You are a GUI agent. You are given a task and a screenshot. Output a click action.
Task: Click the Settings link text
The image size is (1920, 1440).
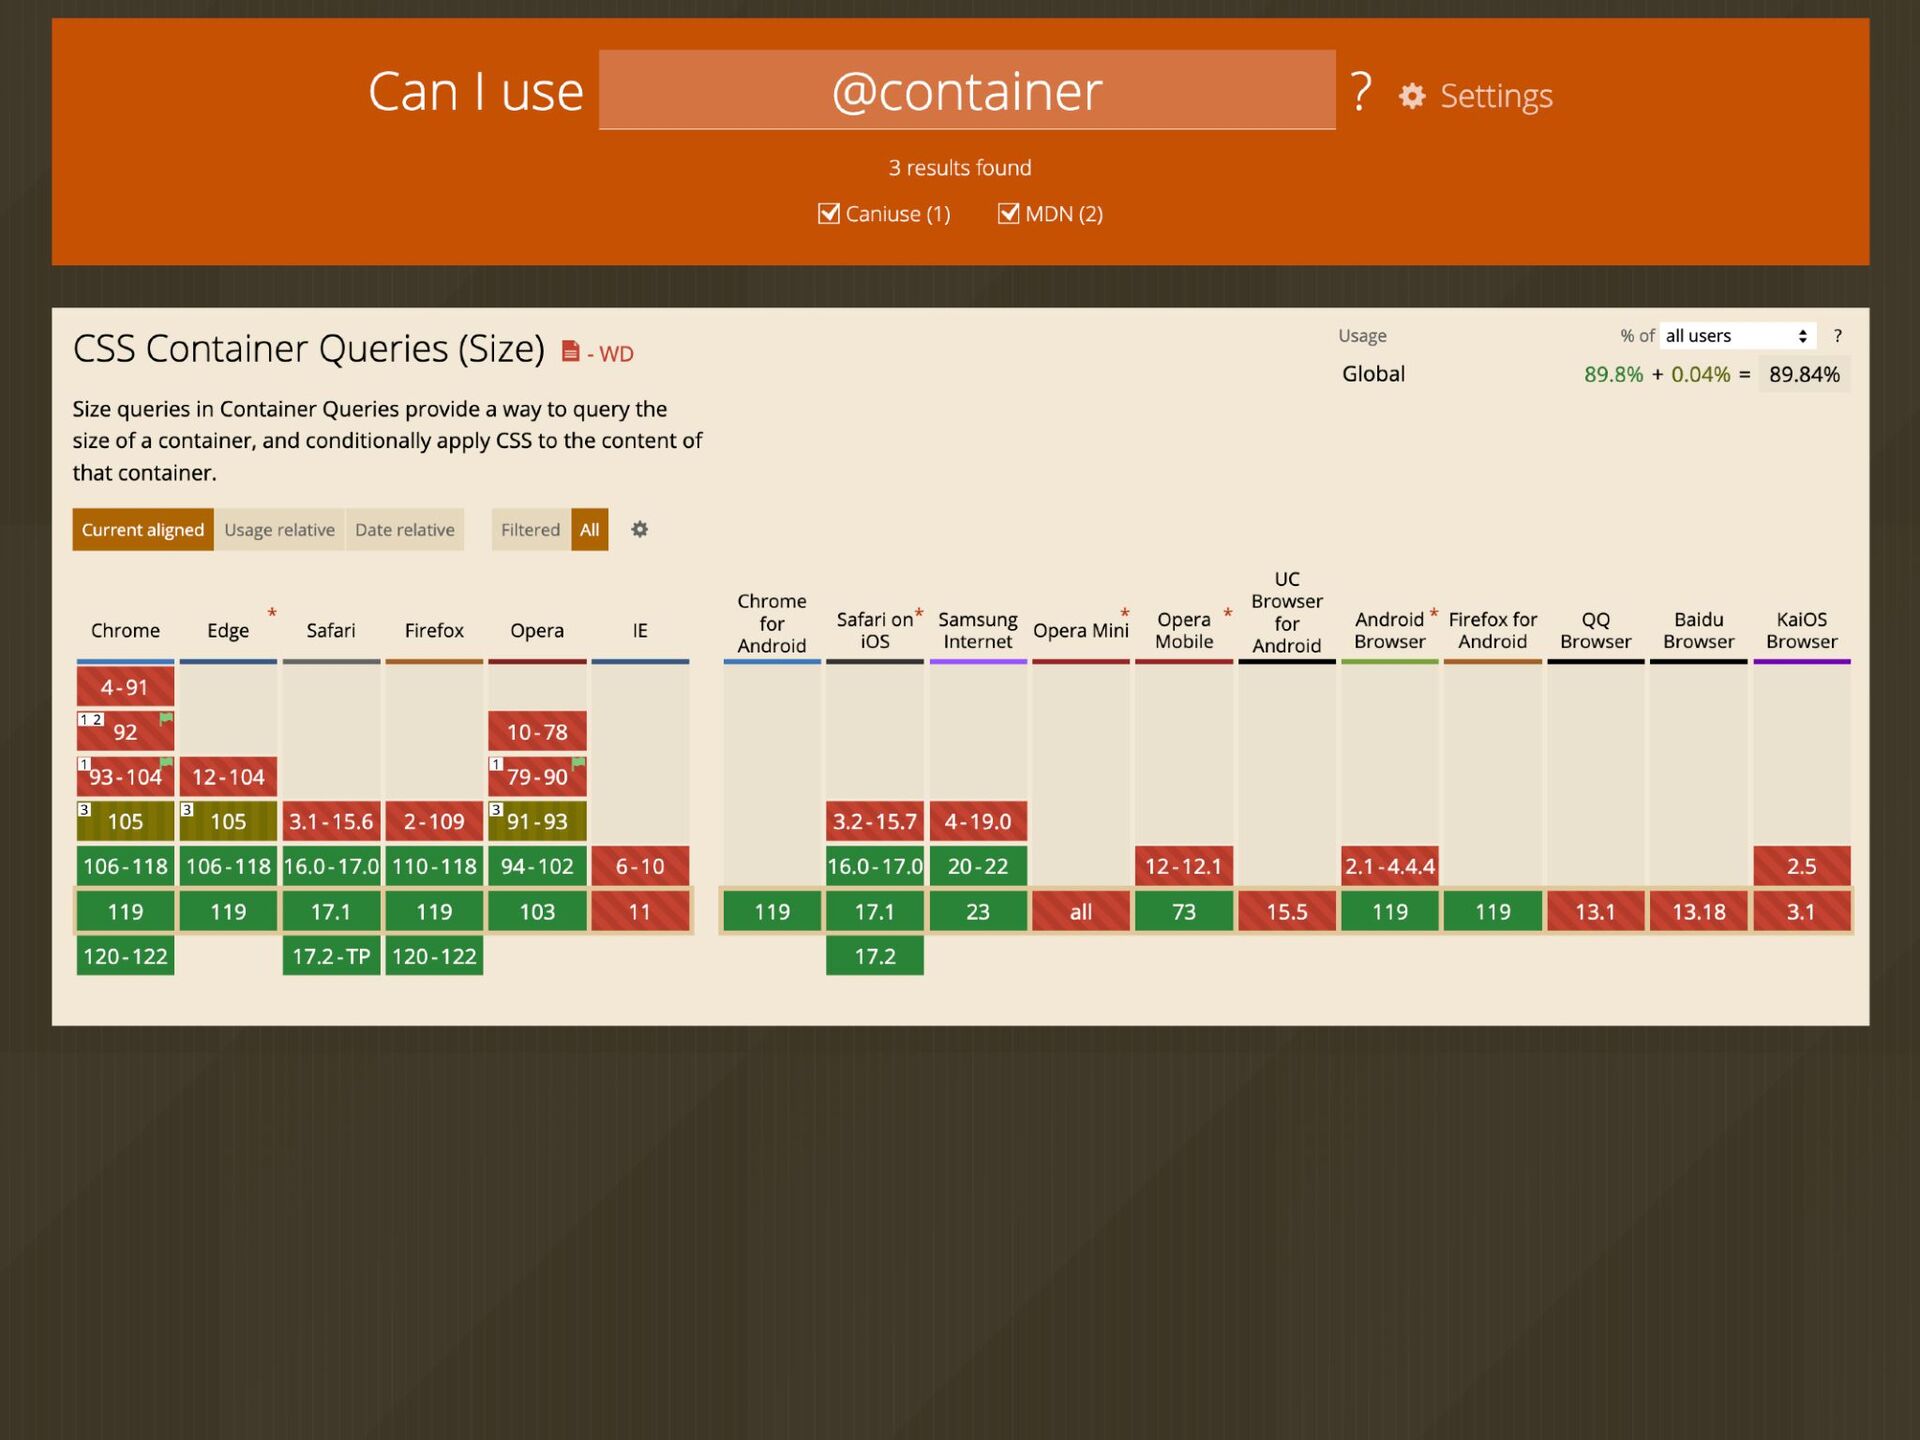click(x=1496, y=96)
